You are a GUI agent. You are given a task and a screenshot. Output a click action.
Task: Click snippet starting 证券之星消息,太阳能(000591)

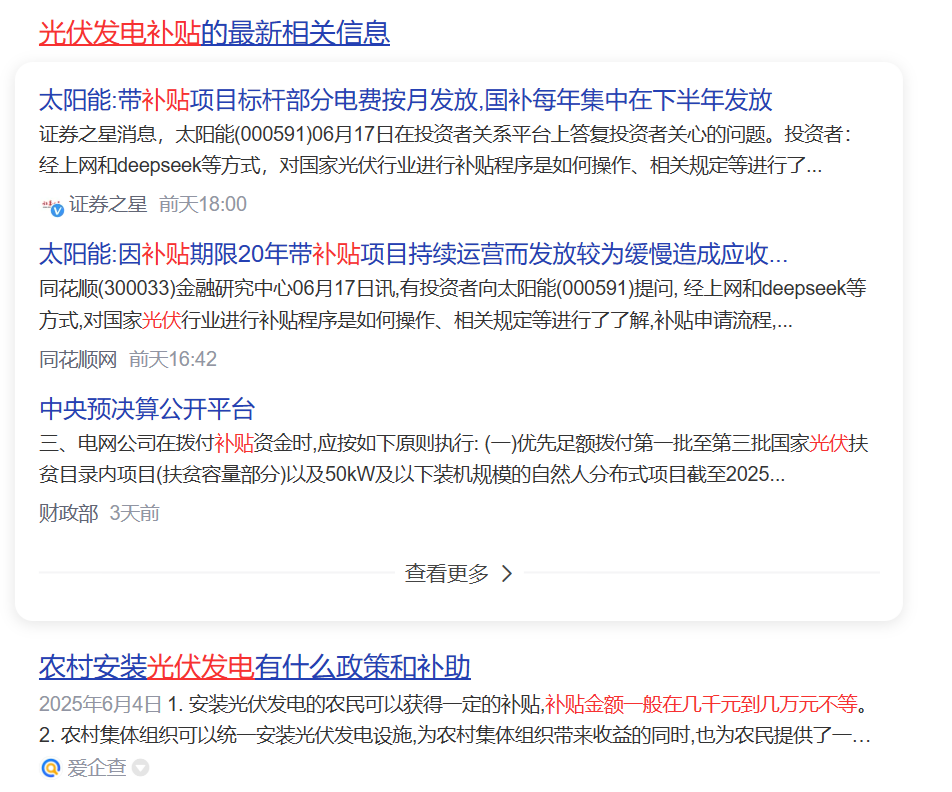[446, 149]
